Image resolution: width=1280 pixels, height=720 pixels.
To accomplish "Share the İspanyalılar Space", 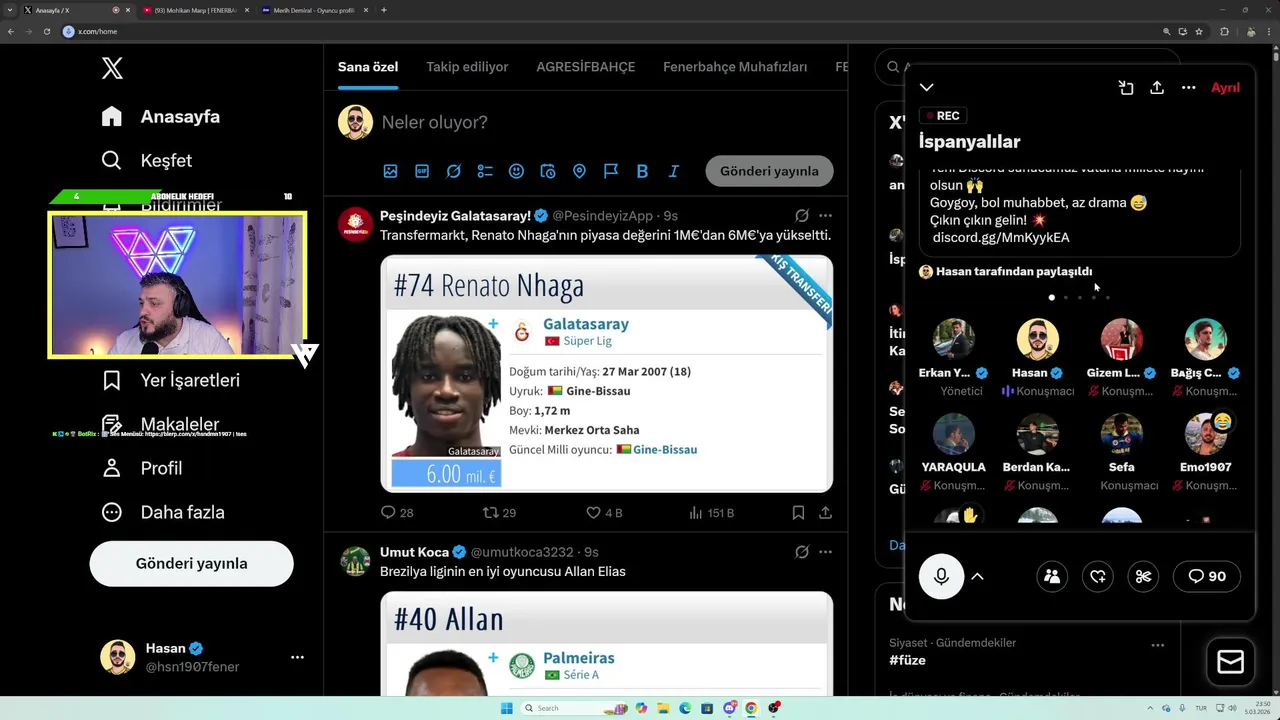I will coord(1157,88).
